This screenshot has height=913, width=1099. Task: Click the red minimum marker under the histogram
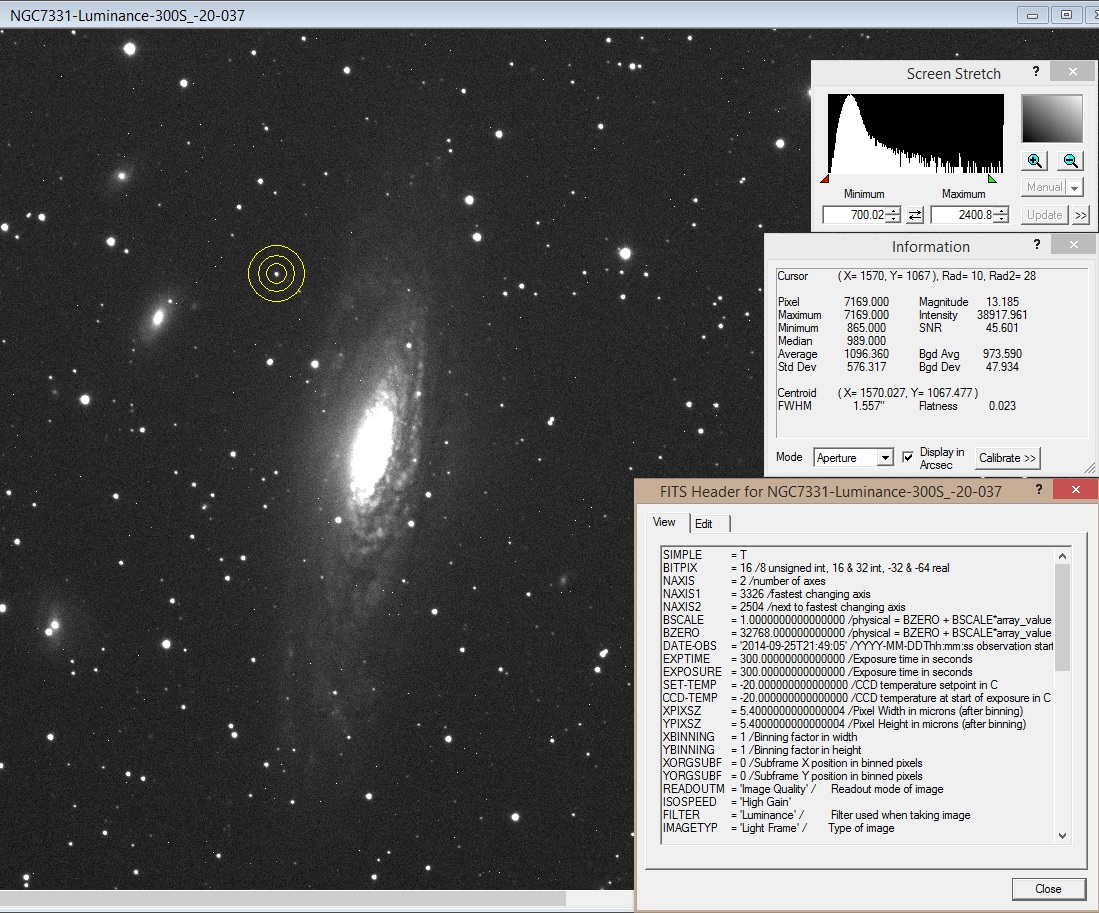click(x=825, y=177)
